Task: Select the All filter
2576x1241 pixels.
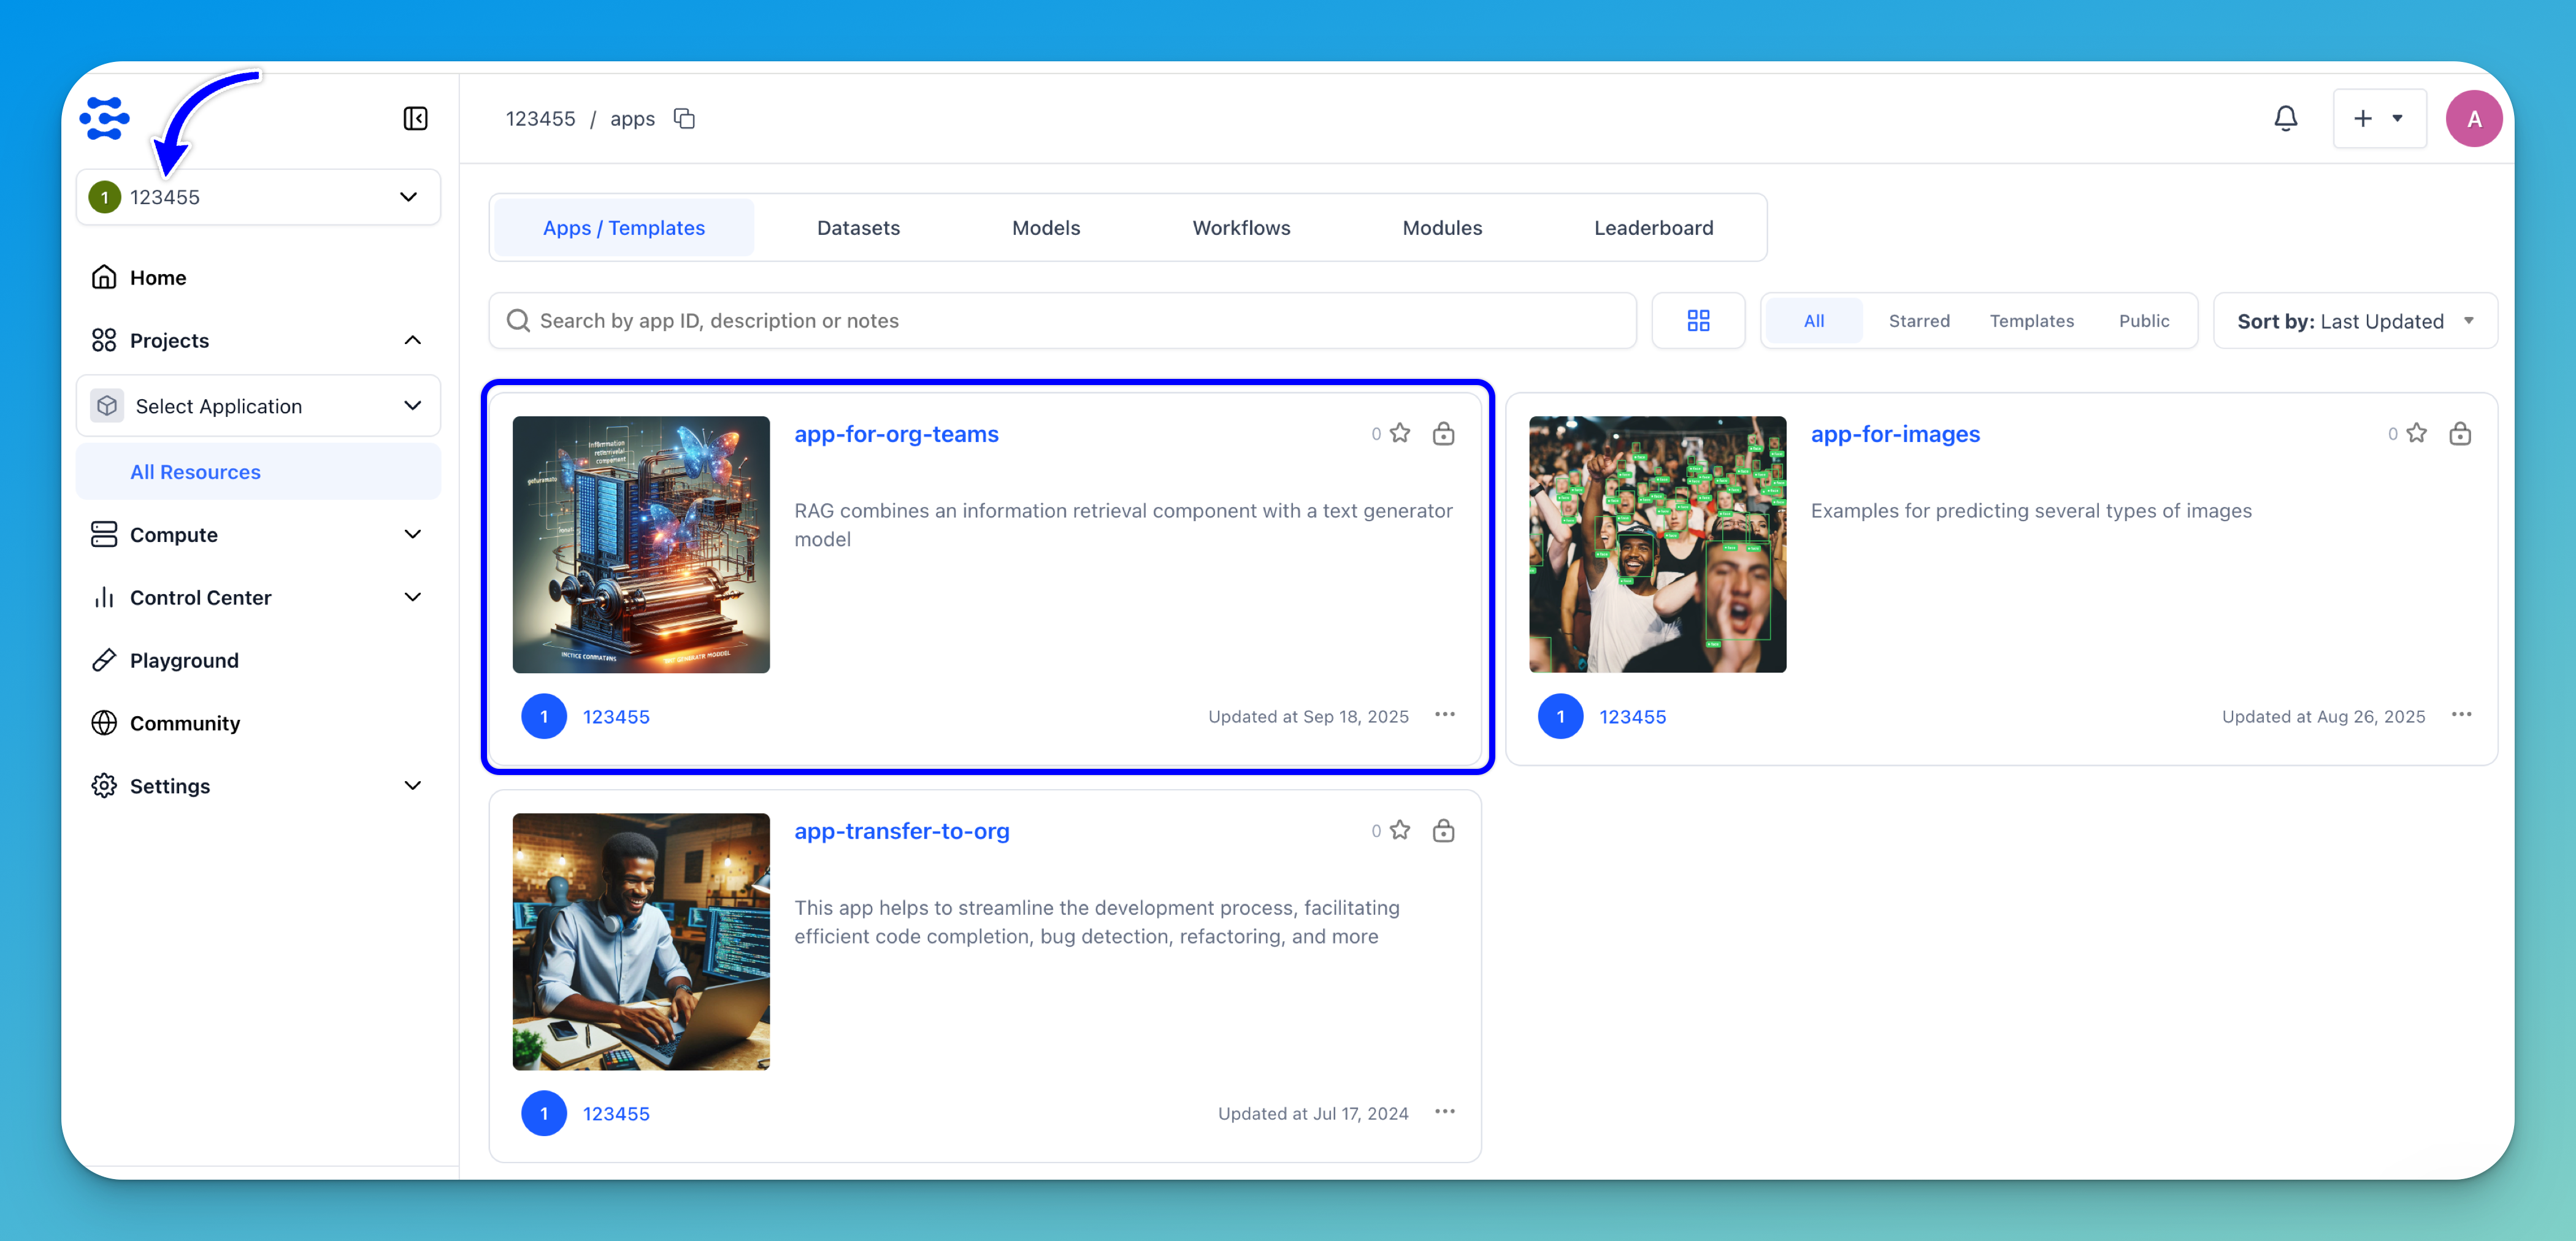Action: [1813, 321]
